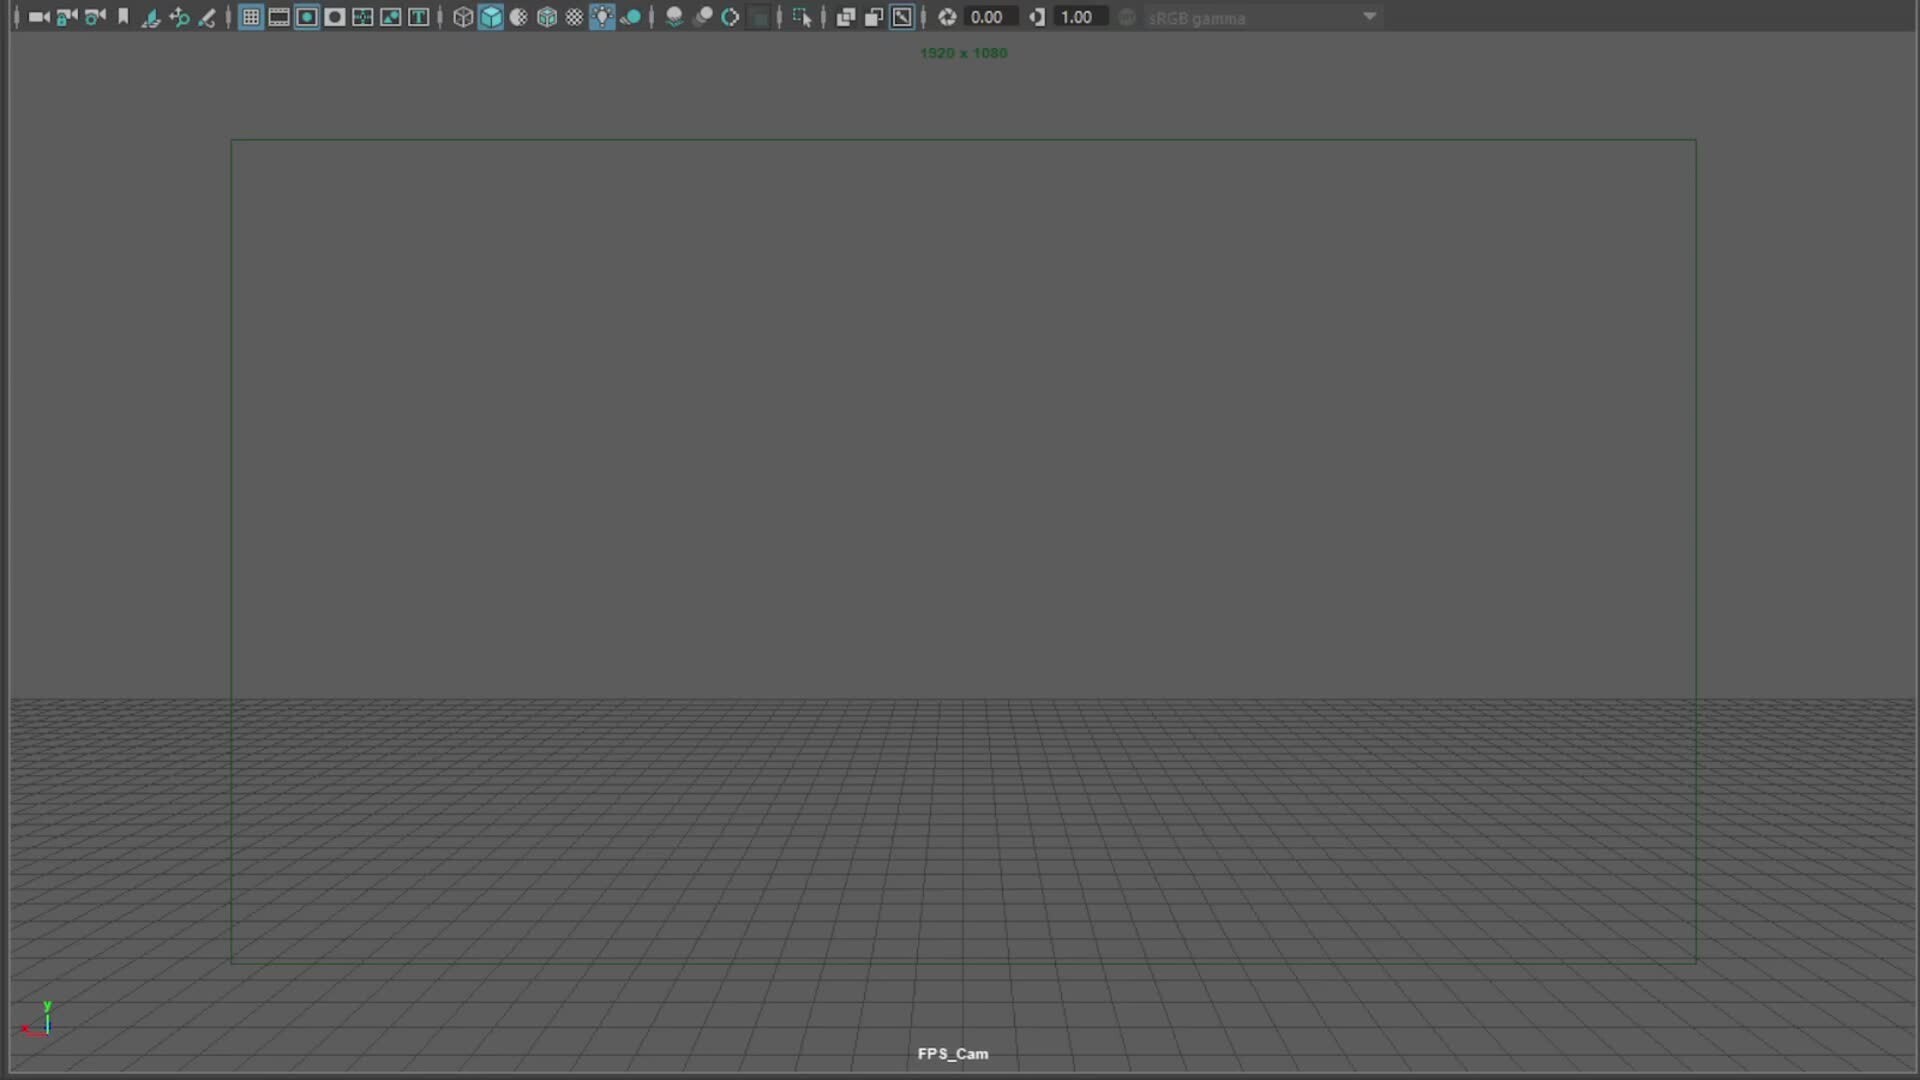The height and width of the screenshot is (1080, 1920).
Task: Enable the film gate display
Action: [278, 17]
